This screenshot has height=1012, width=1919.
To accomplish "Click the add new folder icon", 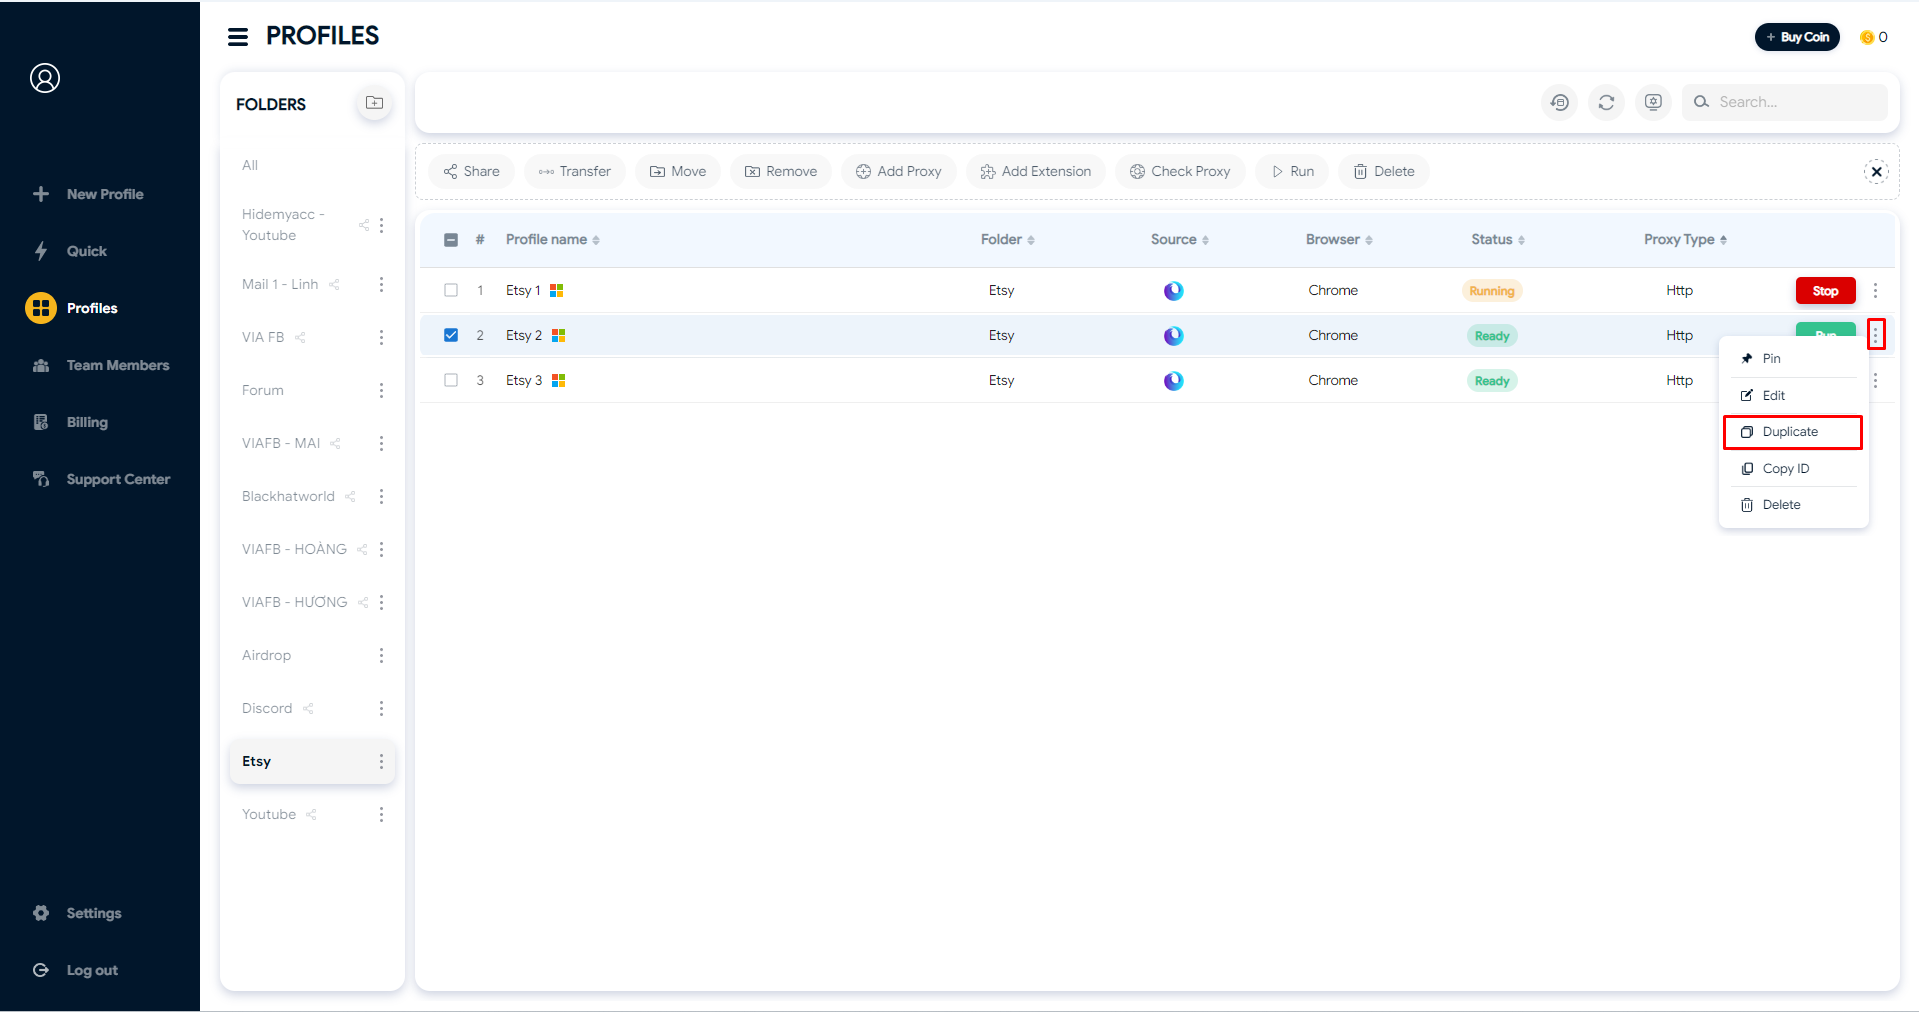I will point(374,103).
